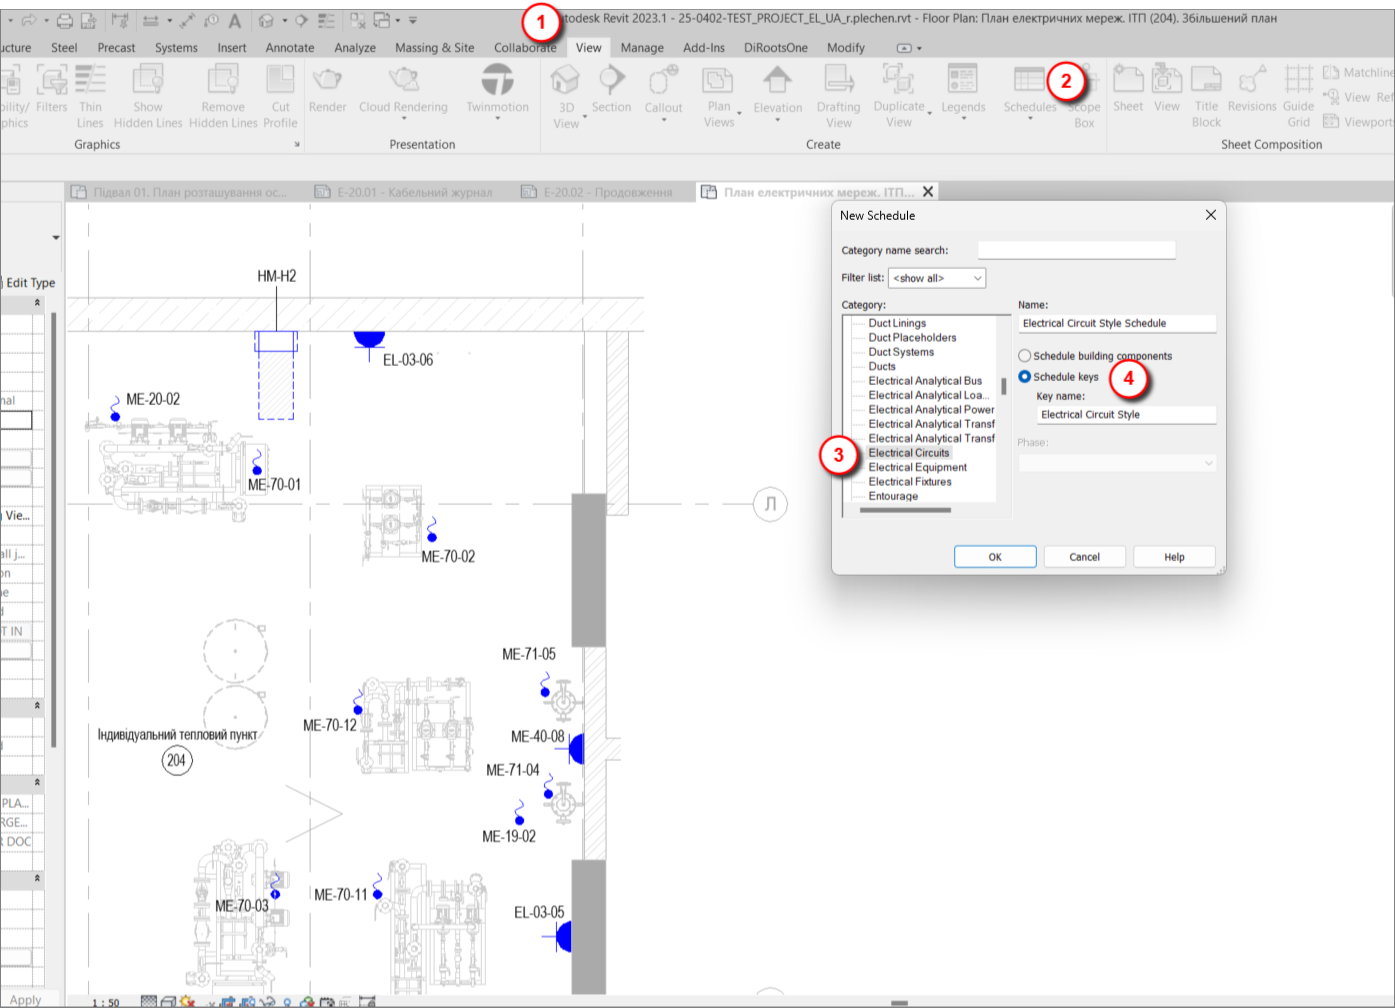
Task: Open the Elevation tool
Action: 777,80
